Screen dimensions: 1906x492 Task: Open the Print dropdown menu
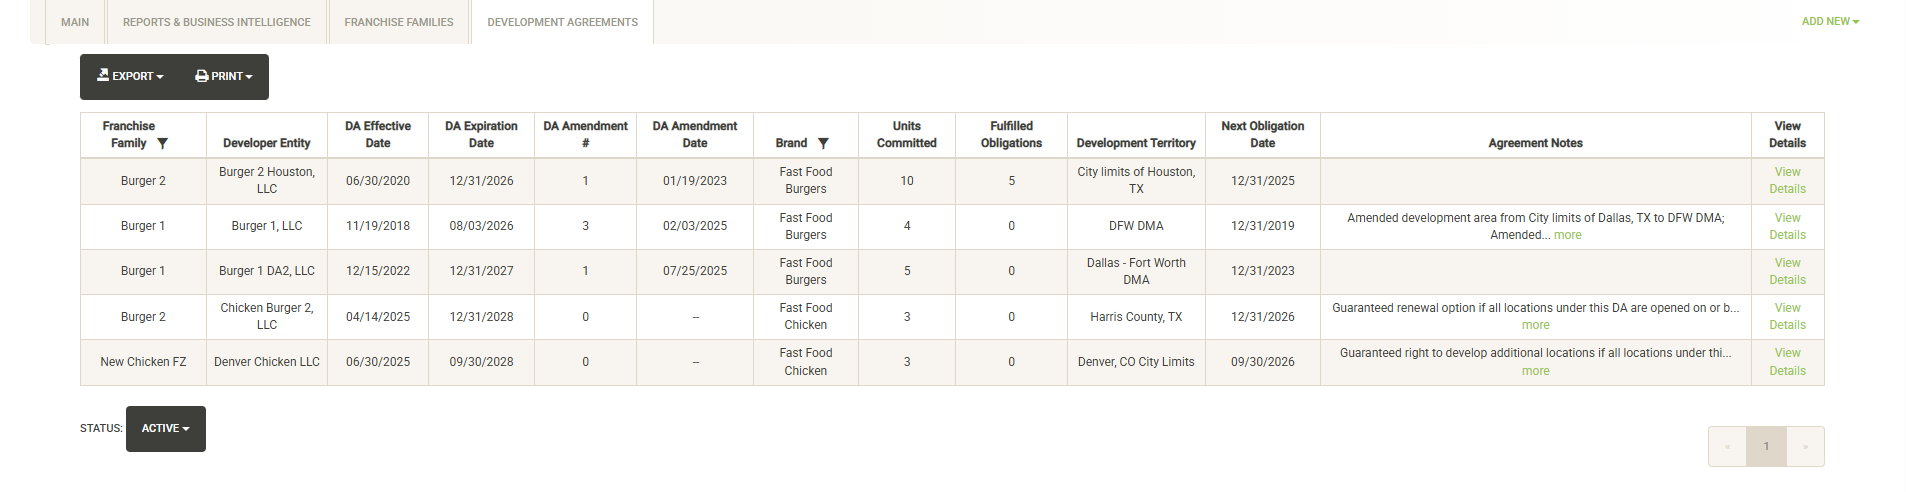(x=224, y=77)
